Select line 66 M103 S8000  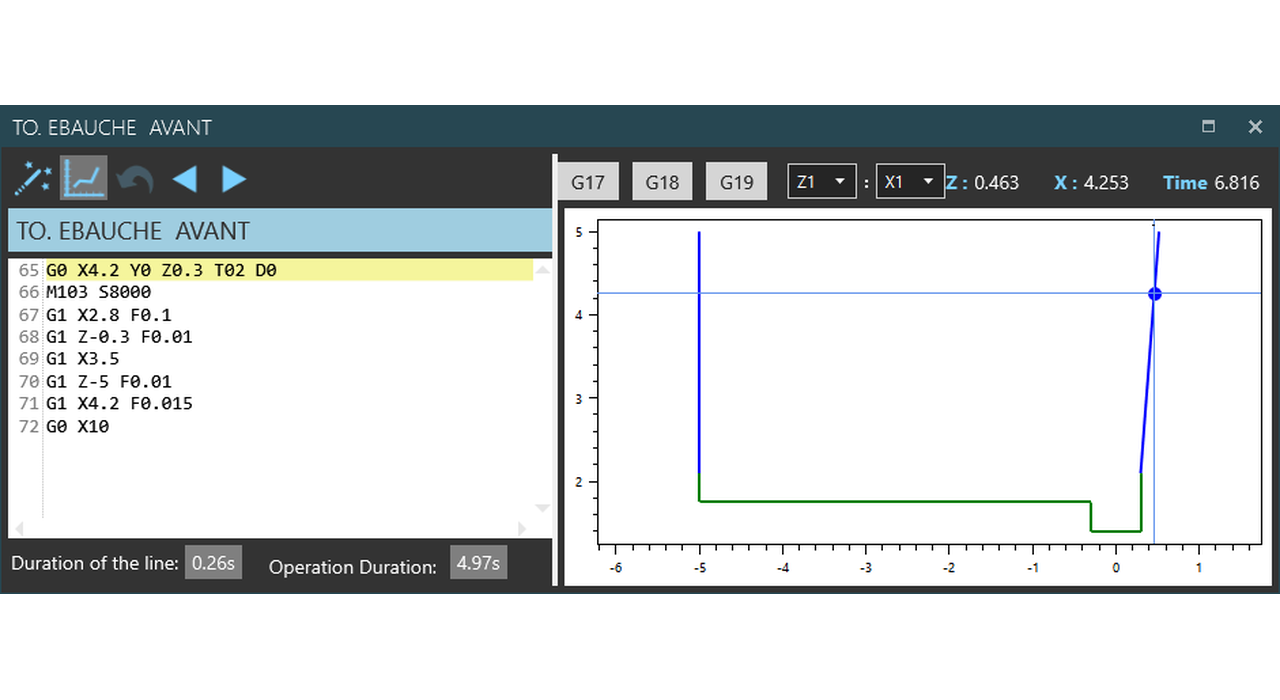tap(99, 292)
